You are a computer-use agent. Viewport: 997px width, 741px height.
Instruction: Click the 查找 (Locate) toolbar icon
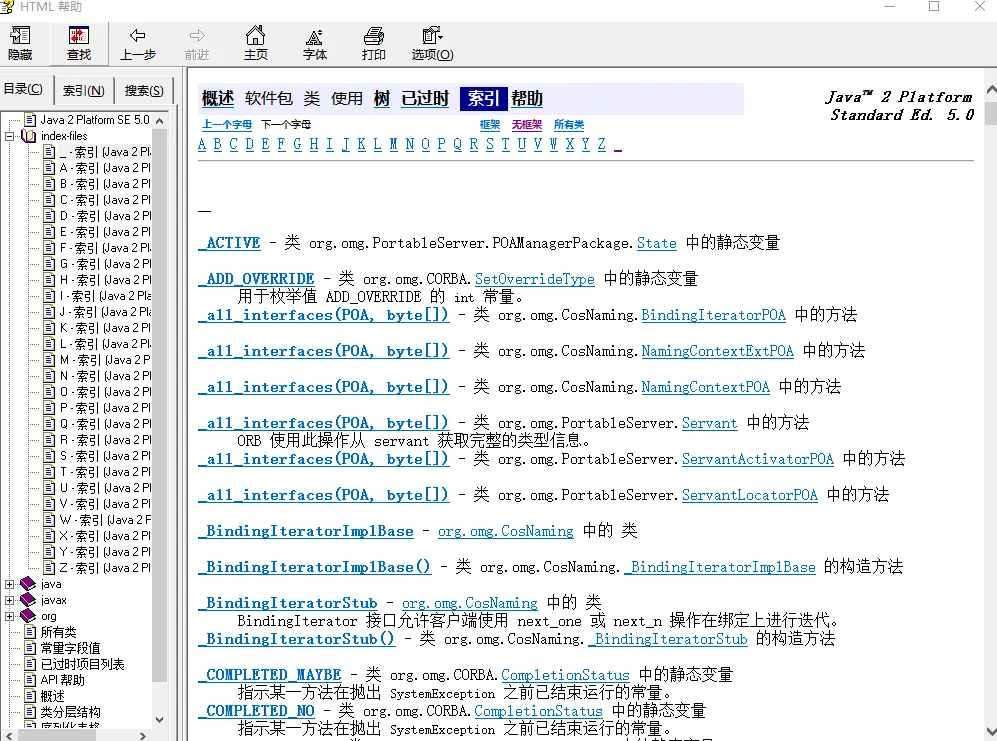(x=78, y=43)
